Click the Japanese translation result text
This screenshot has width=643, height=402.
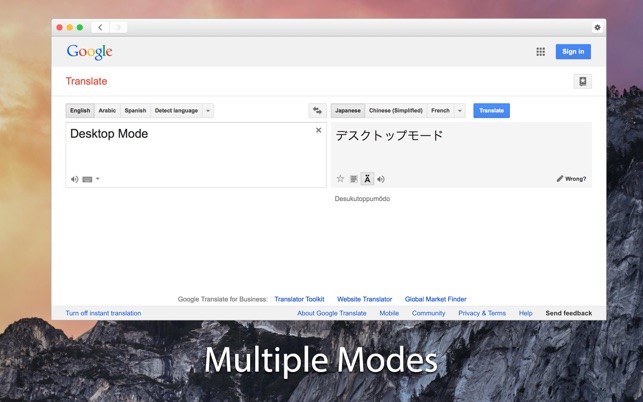click(x=389, y=135)
